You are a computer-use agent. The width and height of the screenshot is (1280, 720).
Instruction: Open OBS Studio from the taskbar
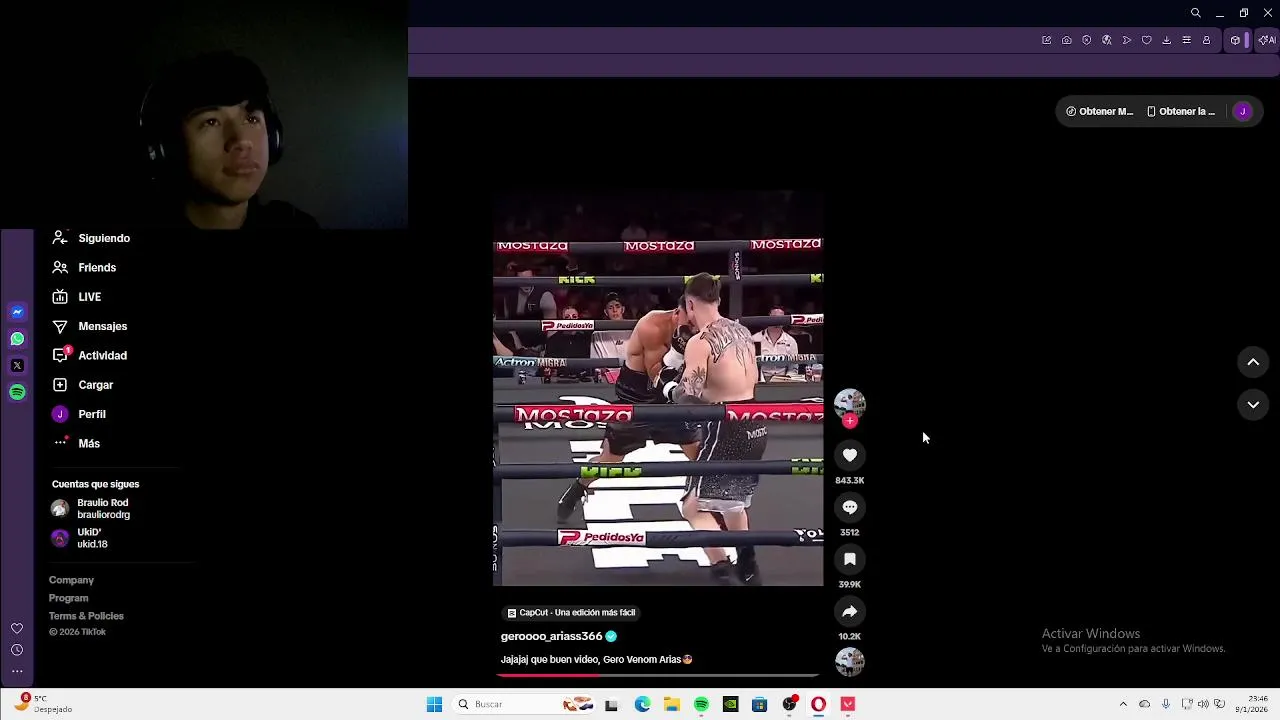[790, 704]
